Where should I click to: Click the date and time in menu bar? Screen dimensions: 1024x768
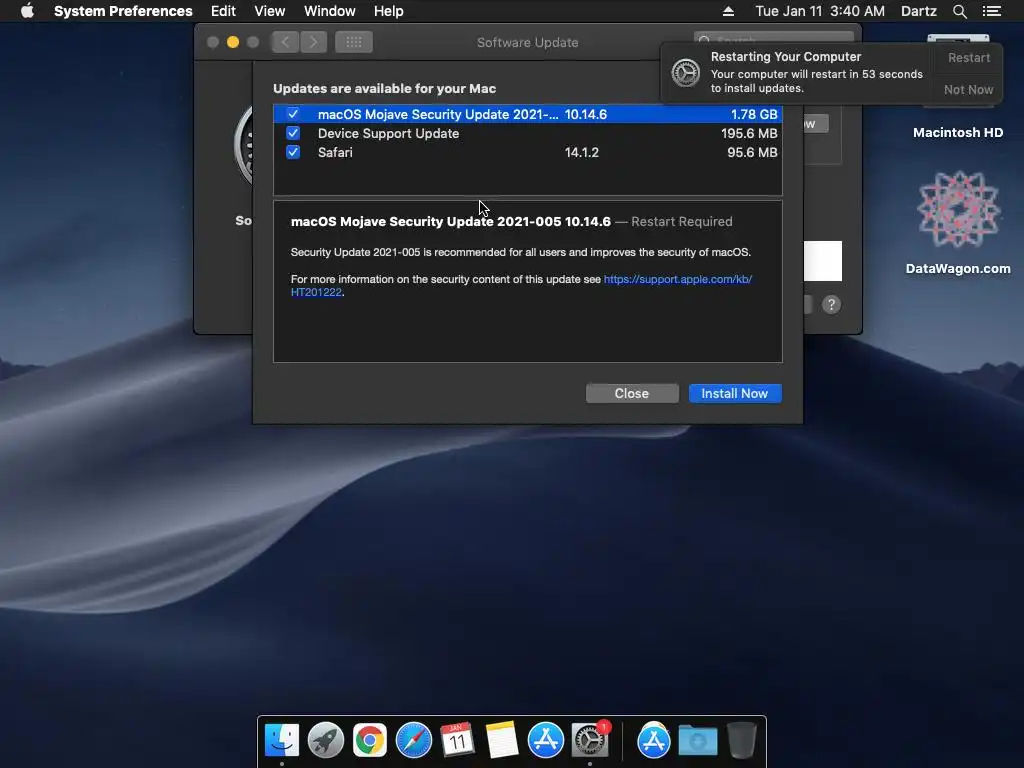click(820, 11)
